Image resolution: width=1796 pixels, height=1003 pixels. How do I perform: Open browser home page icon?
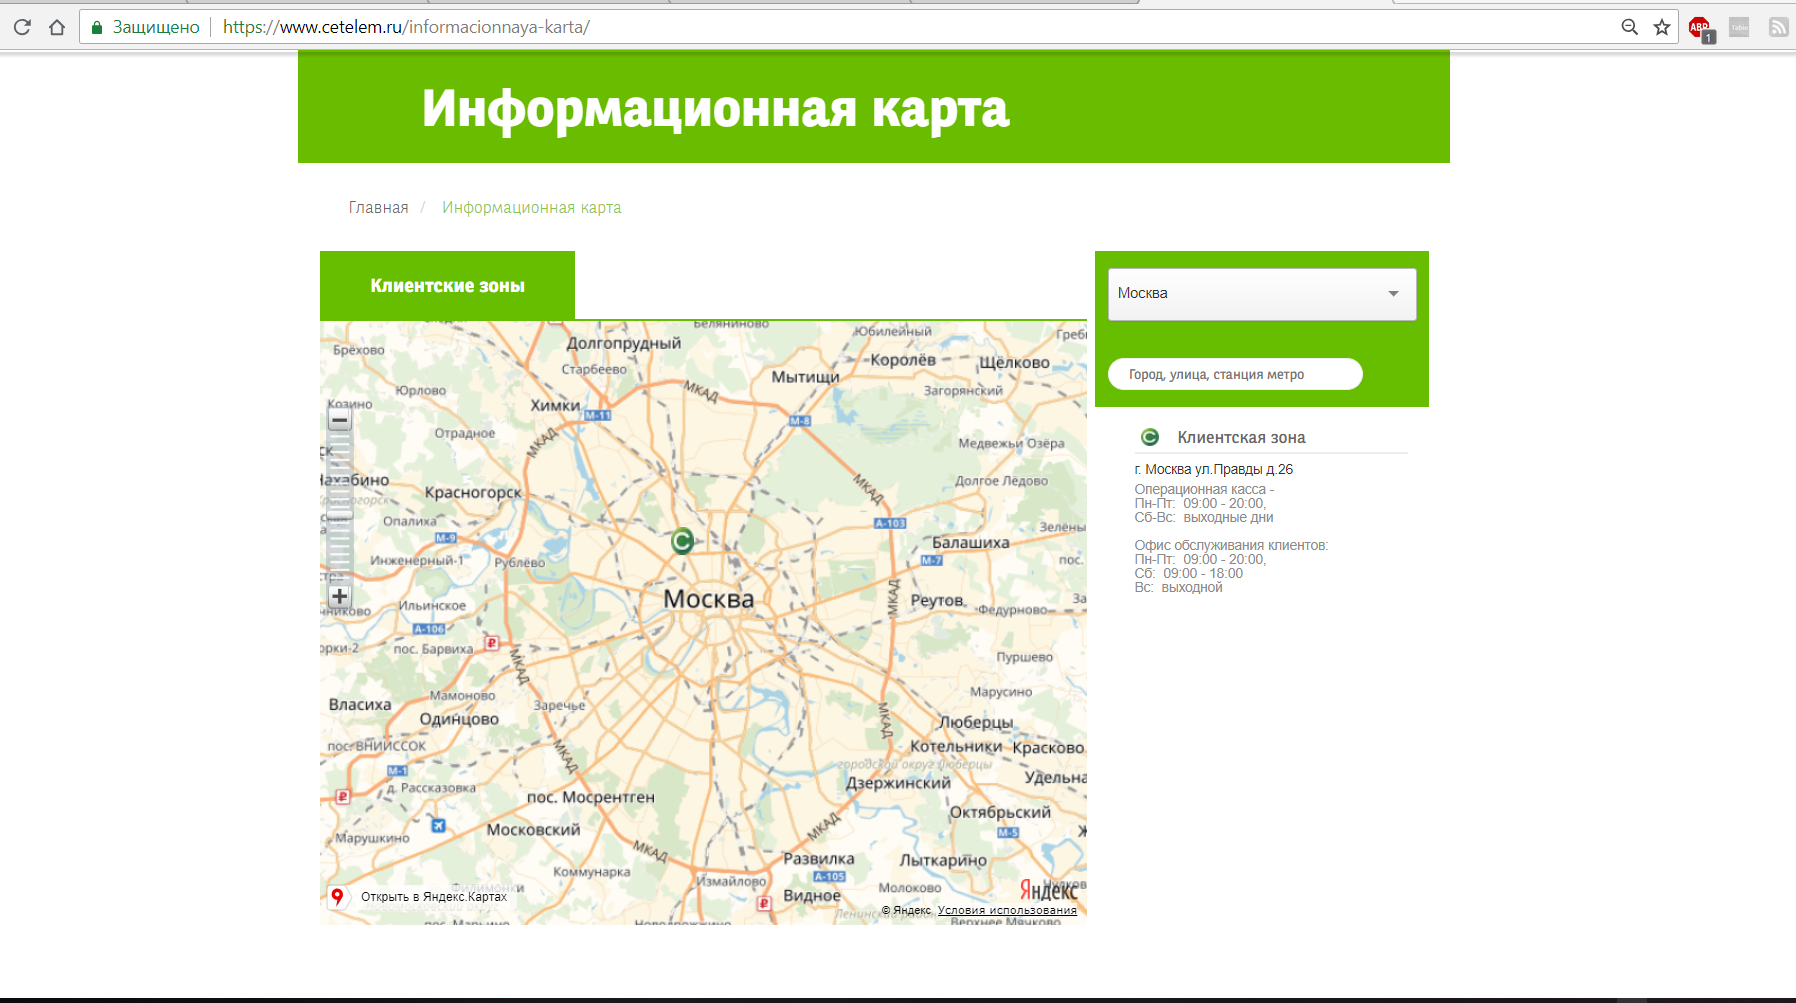pos(57,27)
